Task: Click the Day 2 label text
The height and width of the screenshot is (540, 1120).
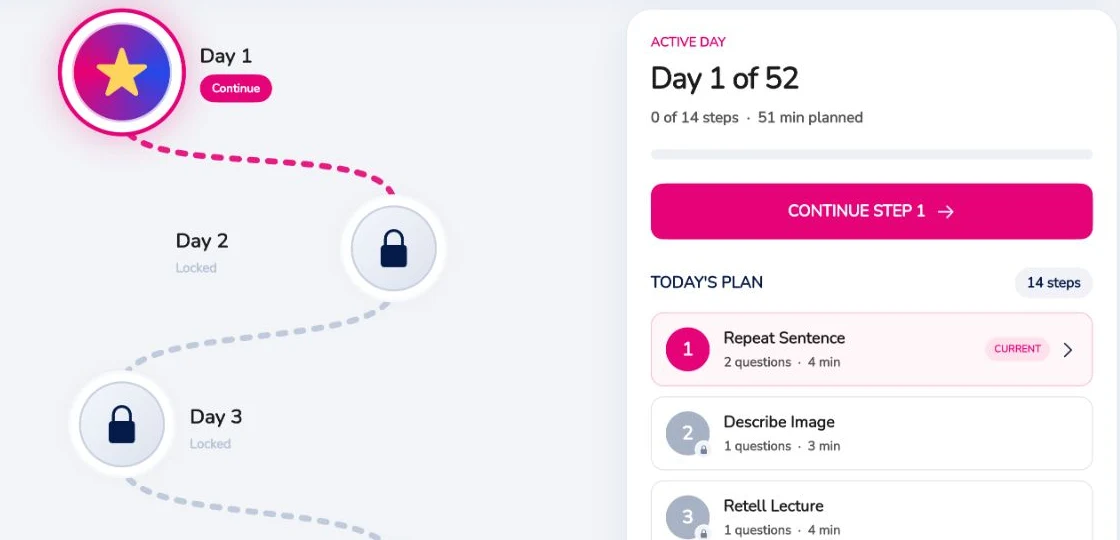Action: click(202, 241)
